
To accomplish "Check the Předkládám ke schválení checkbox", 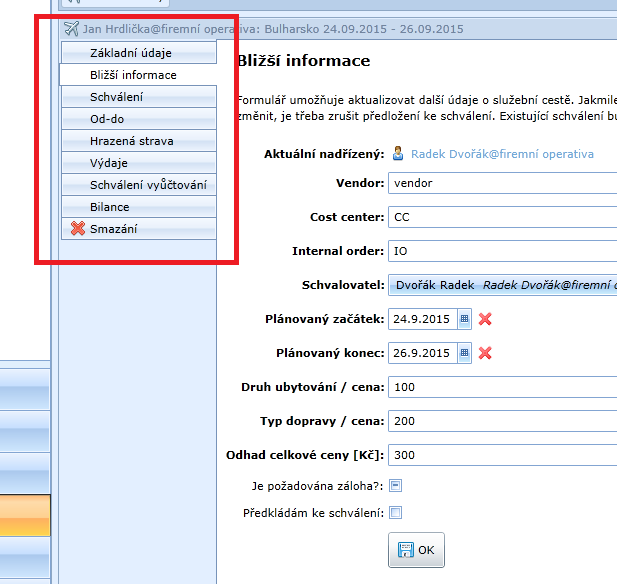I will tap(395, 513).
